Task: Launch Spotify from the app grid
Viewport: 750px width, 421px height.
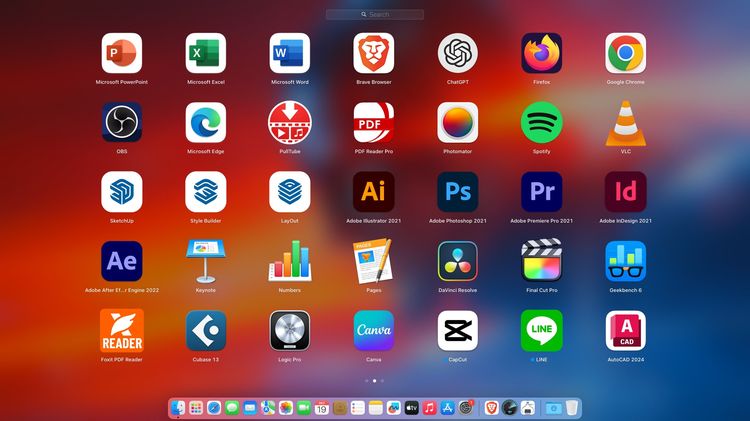Action: pos(541,122)
